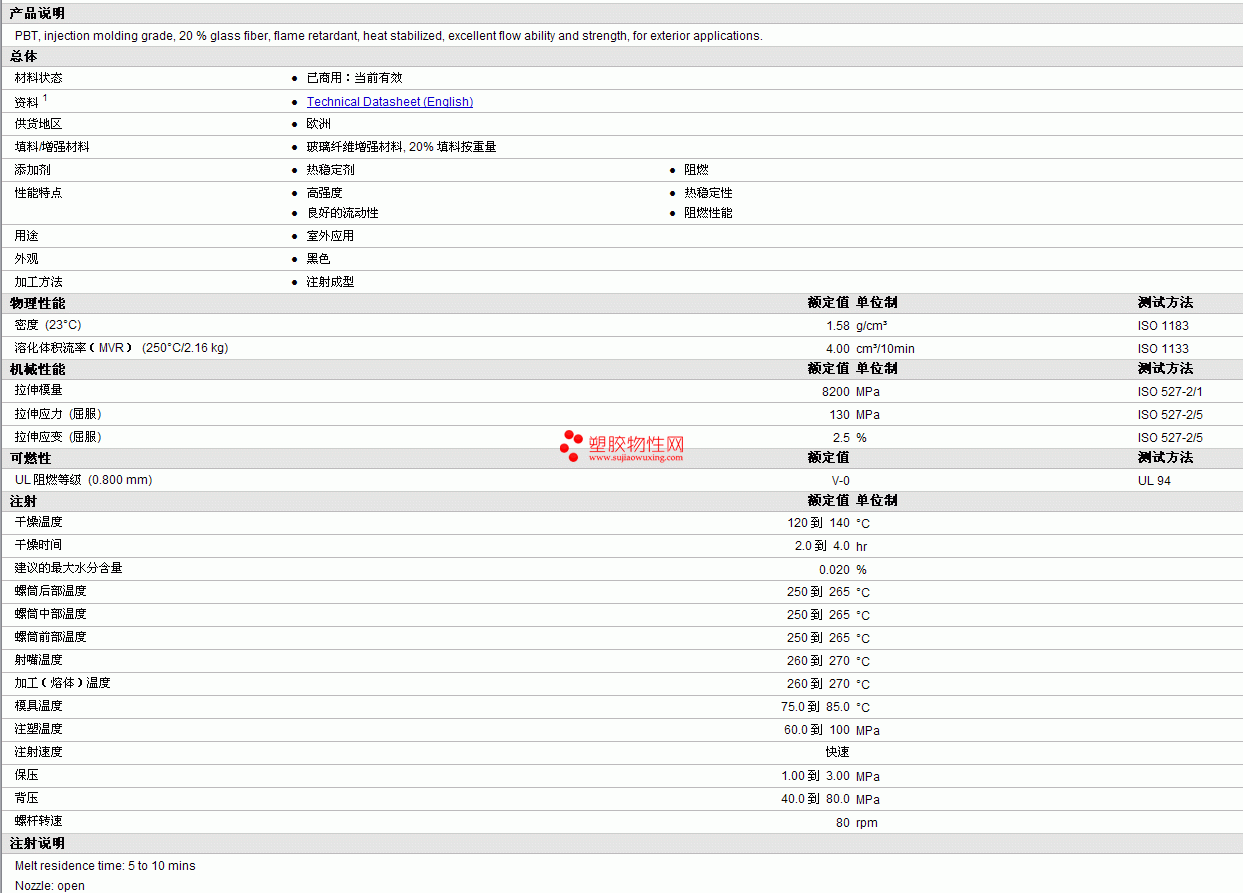The height and width of the screenshot is (893, 1243).
Task: Click the UL 阻燃等级 (0.800 mm) label
Action: point(84,480)
